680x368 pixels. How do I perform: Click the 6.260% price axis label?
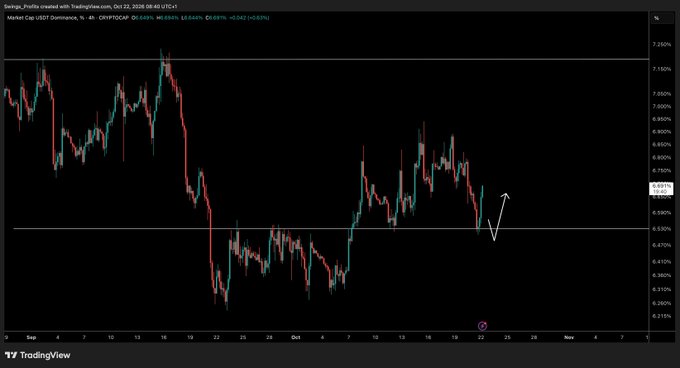click(x=661, y=303)
